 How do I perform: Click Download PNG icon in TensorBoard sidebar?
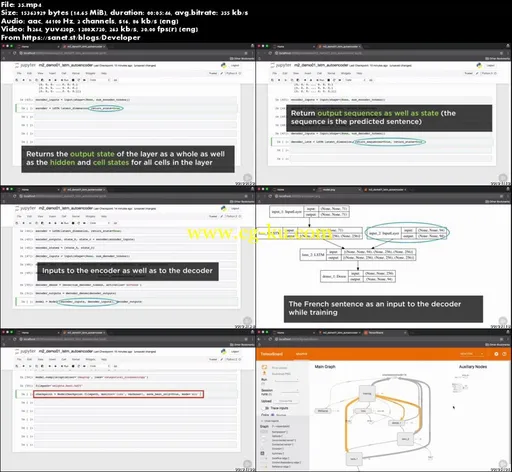coord(264,374)
